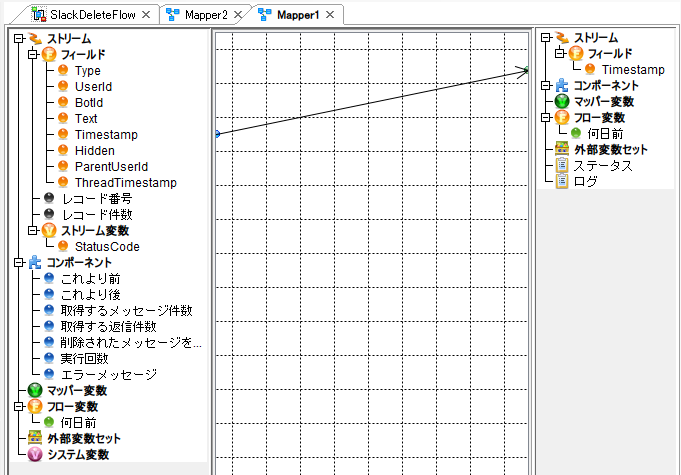Select the left フロー変数 label
The height and width of the screenshot is (475, 681).
[x=73, y=406]
